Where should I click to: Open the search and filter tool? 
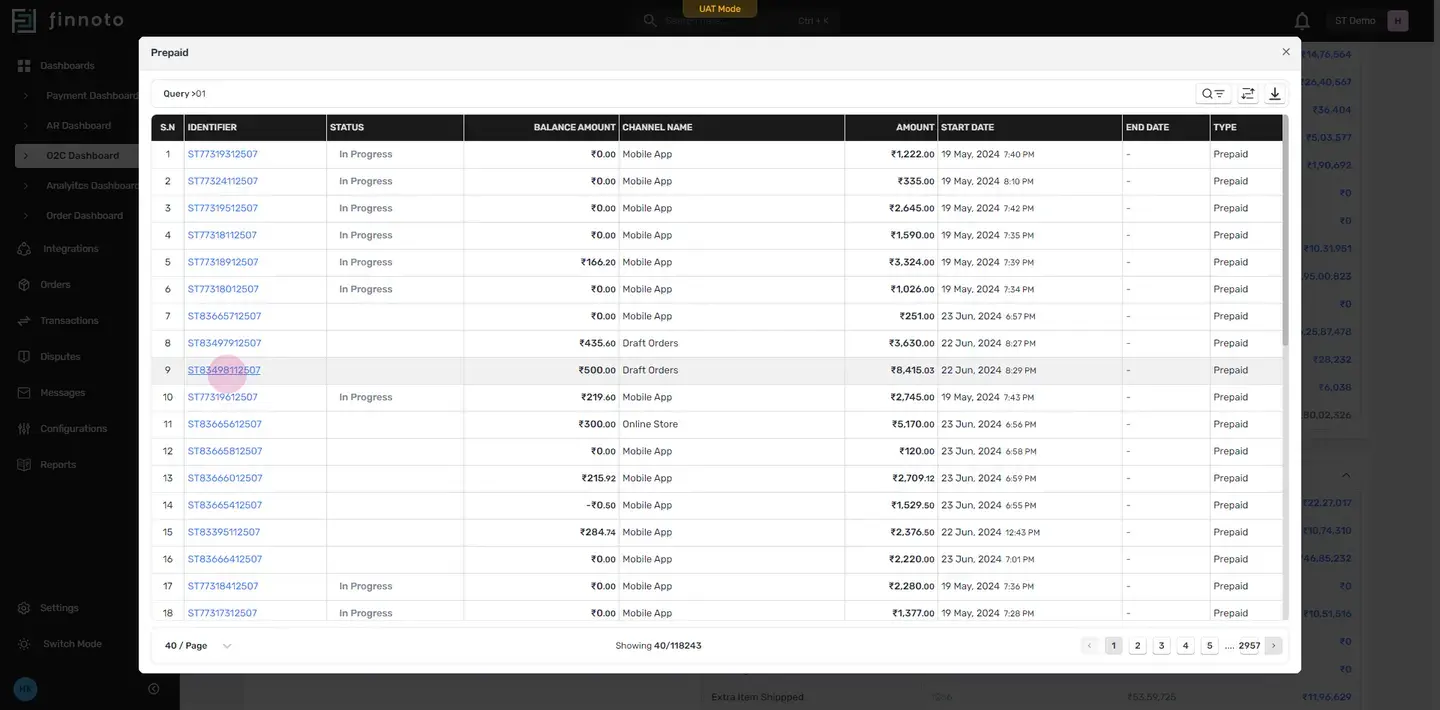pos(1213,94)
